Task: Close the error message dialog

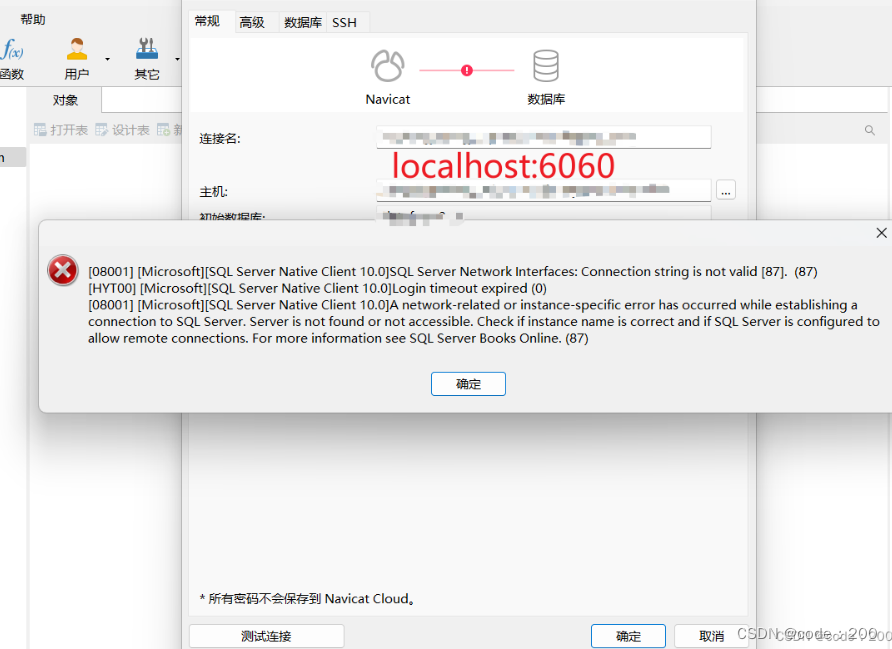Action: [881, 233]
